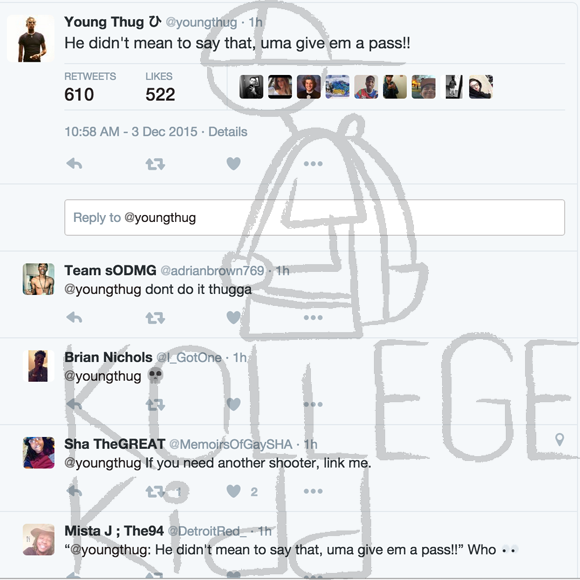The height and width of the screenshot is (580, 580).
Task: Like Young Thug's main tweet
Action: [x=233, y=163]
